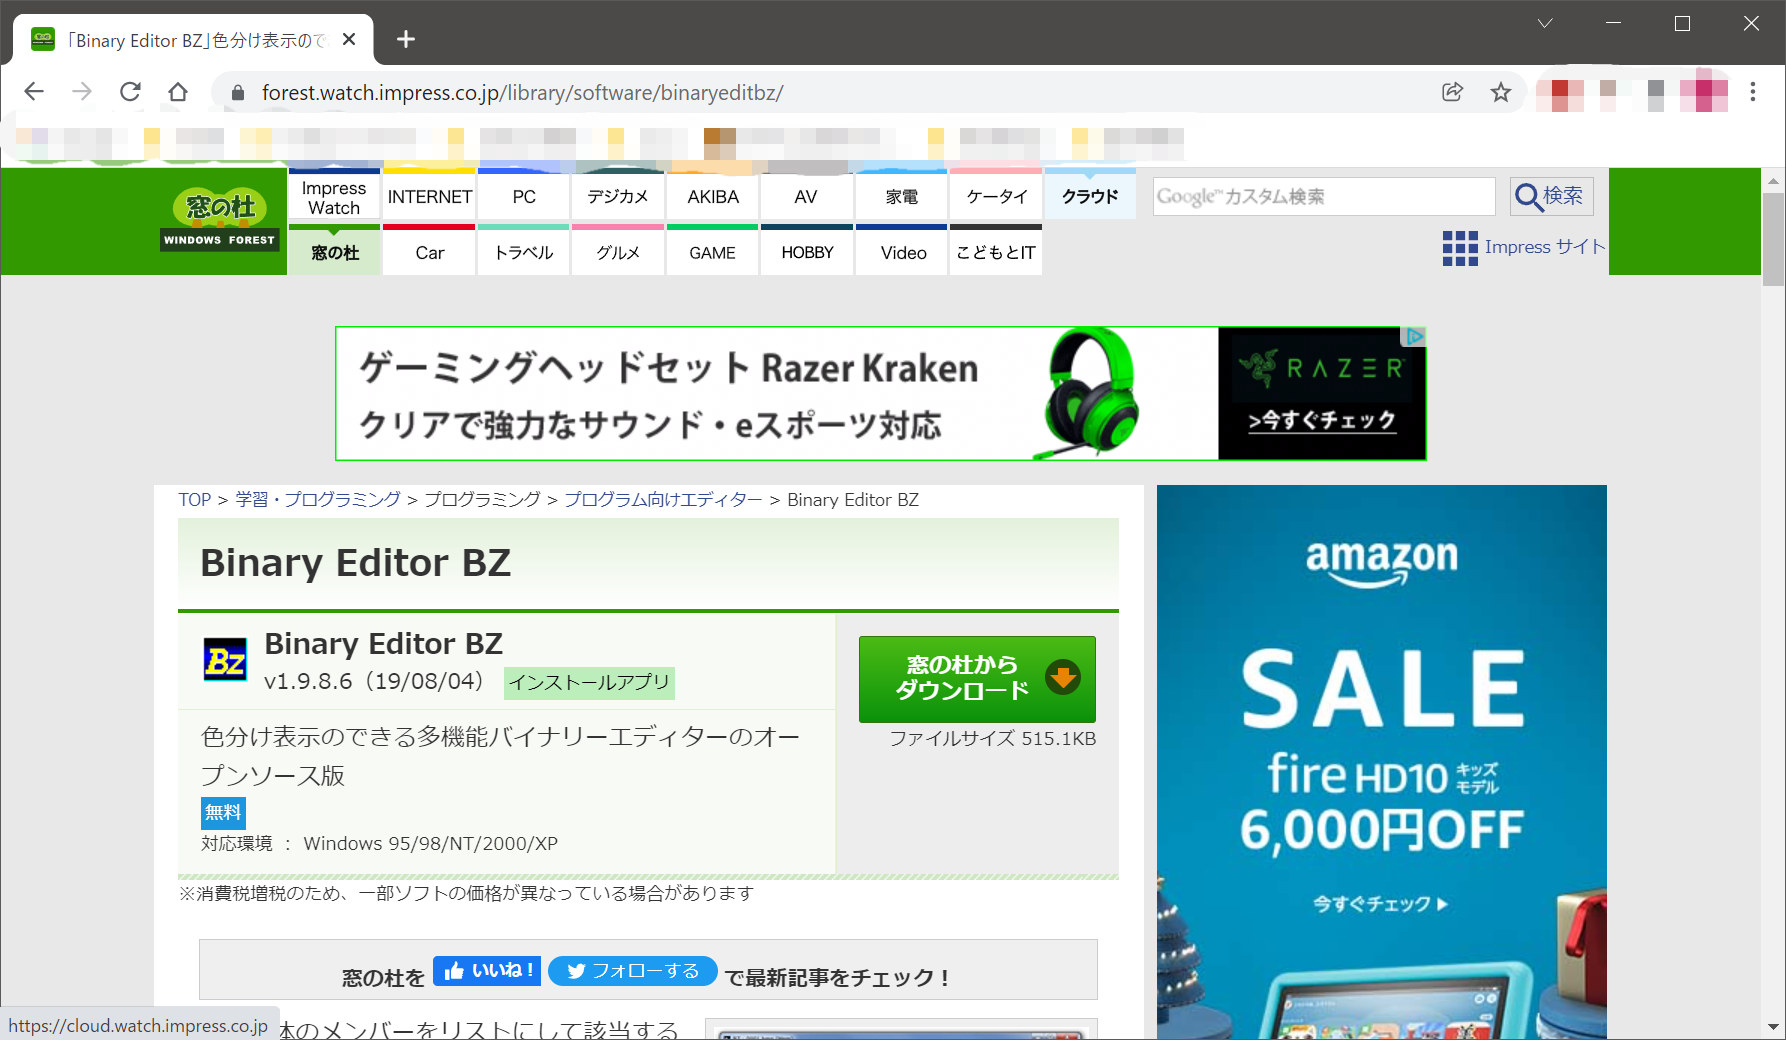Open the INTERNET site tab
This screenshot has width=1786, height=1040.
[430, 197]
